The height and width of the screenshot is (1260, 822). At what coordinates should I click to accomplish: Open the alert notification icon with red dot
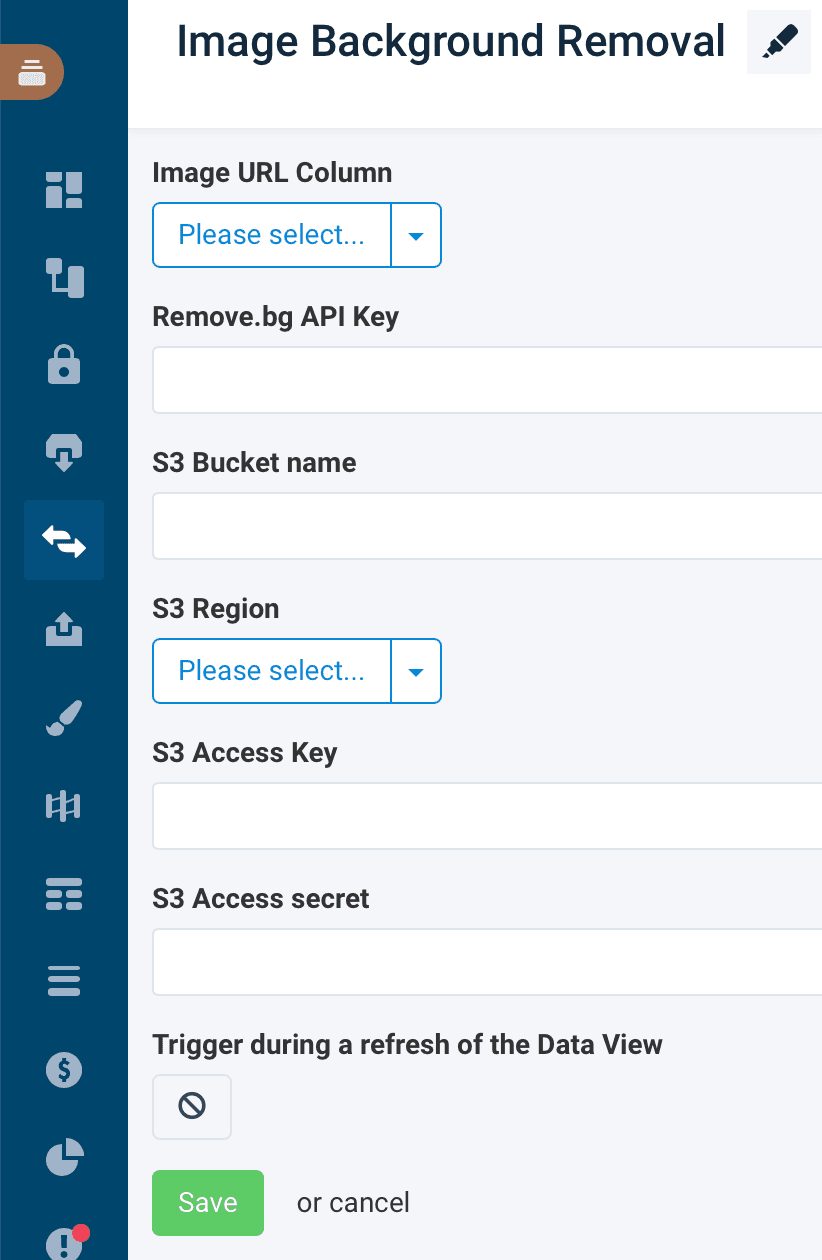(x=64, y=1243)
